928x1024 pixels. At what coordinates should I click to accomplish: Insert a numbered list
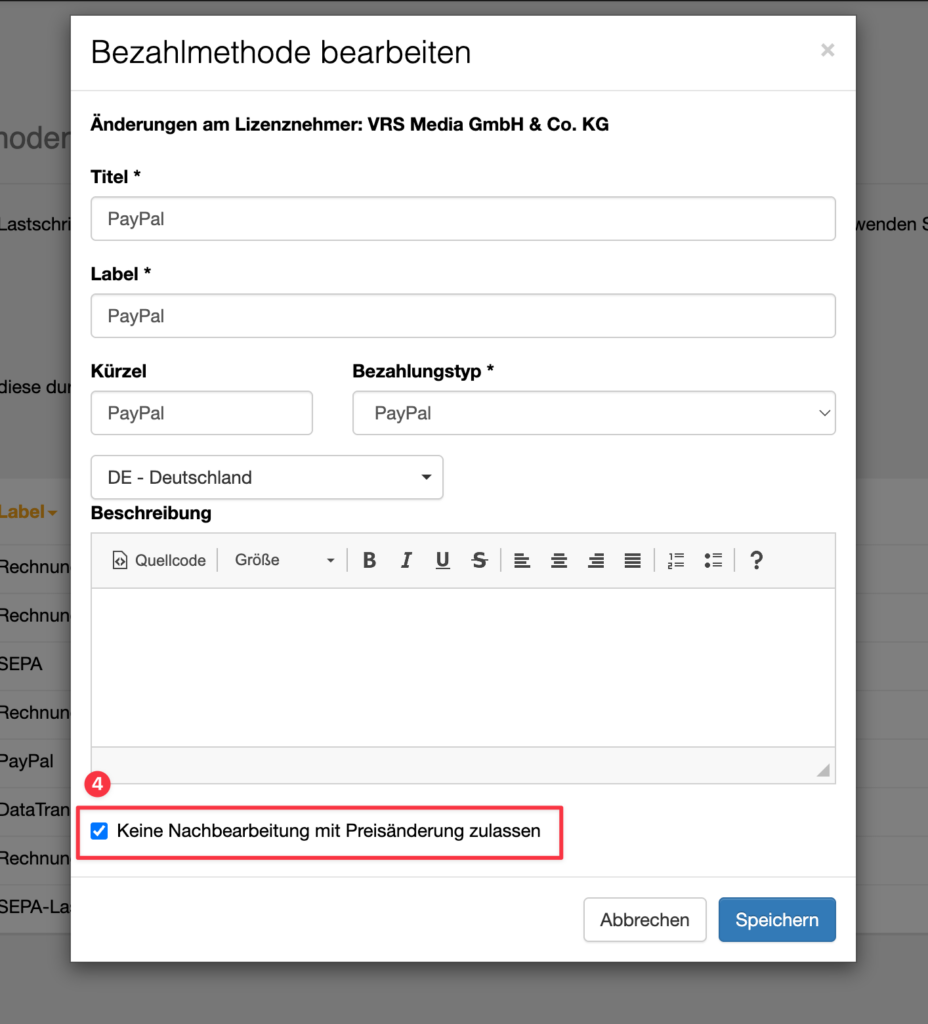[x=676, y=560]
